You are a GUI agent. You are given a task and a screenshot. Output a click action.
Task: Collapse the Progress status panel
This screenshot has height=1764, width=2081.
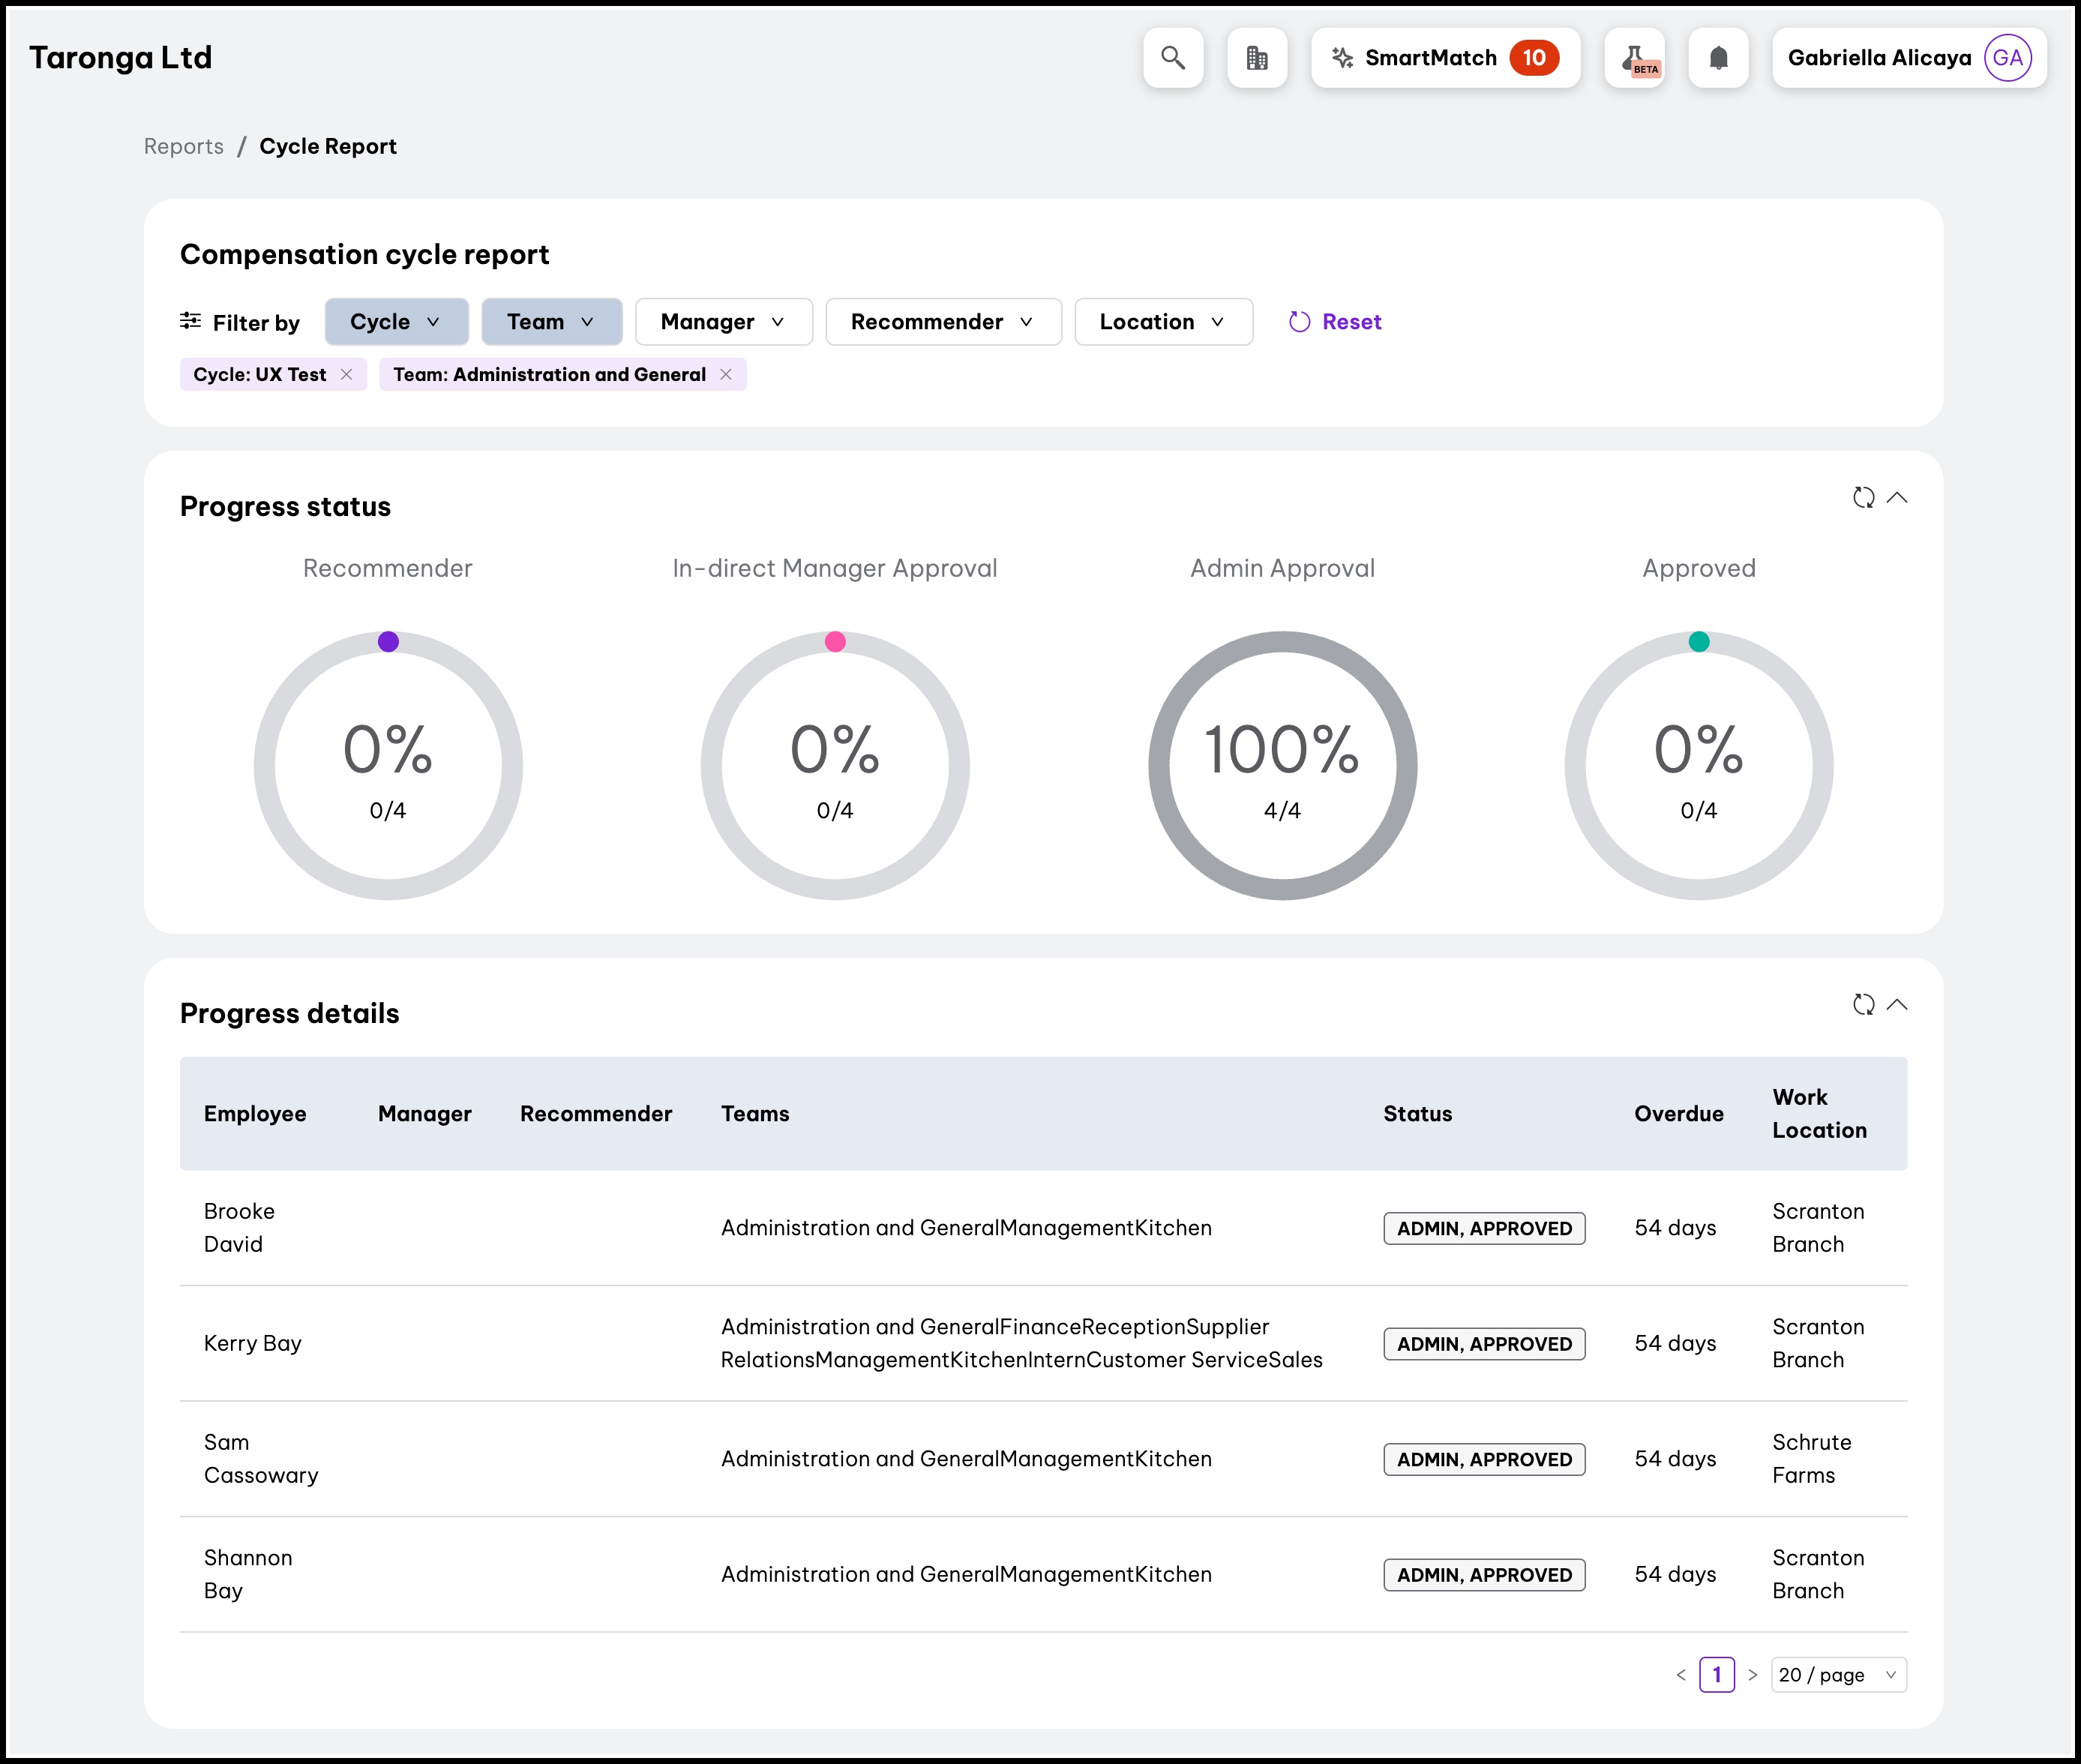point(1897,497)
